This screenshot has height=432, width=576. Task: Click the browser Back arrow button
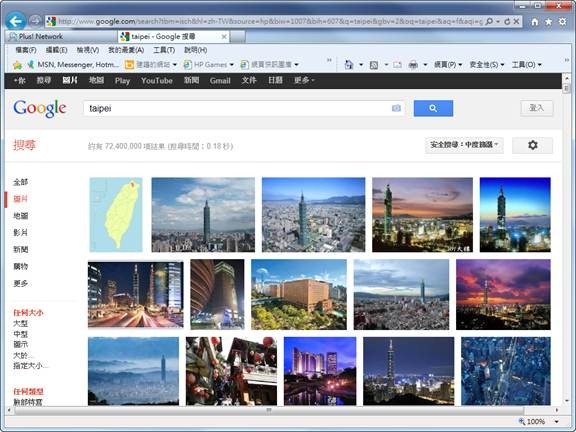tap(15, 21)
